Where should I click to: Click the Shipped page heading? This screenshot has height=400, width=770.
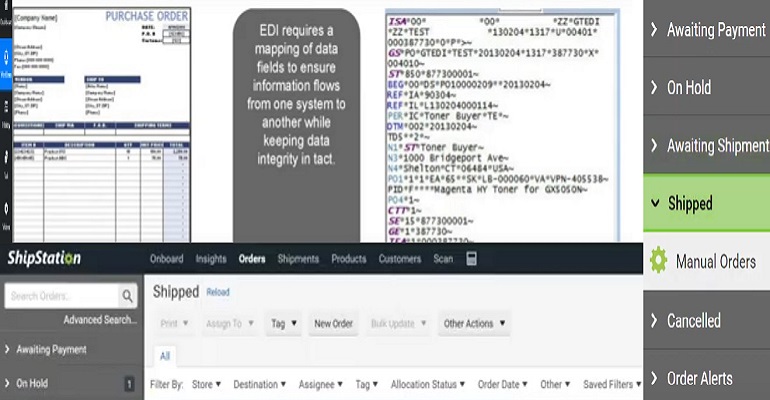[x=176, y=292]
